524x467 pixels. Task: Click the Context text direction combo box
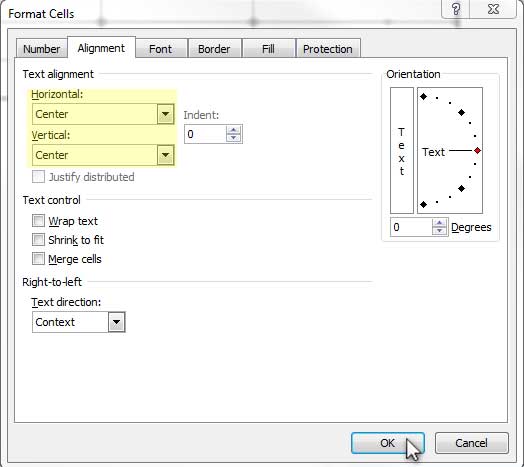[x=79, y=322]
